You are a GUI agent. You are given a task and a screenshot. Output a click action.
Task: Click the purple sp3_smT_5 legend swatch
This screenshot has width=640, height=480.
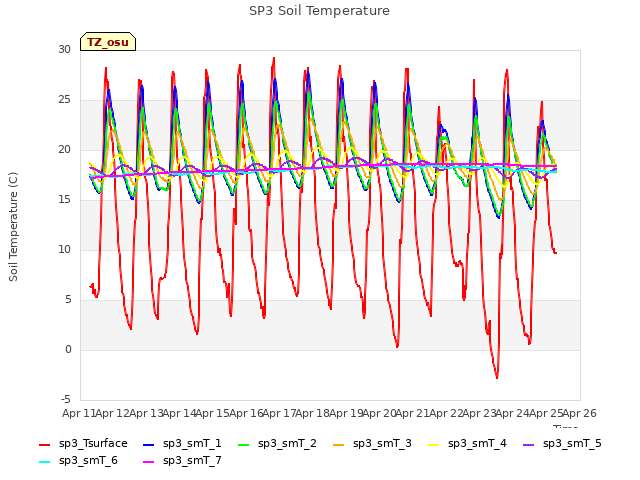click(529, 444)
